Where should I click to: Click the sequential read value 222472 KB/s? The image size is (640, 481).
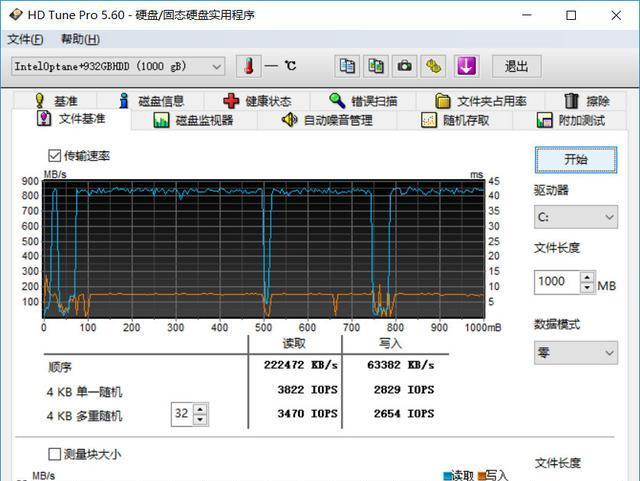click(x=300, y=365)
